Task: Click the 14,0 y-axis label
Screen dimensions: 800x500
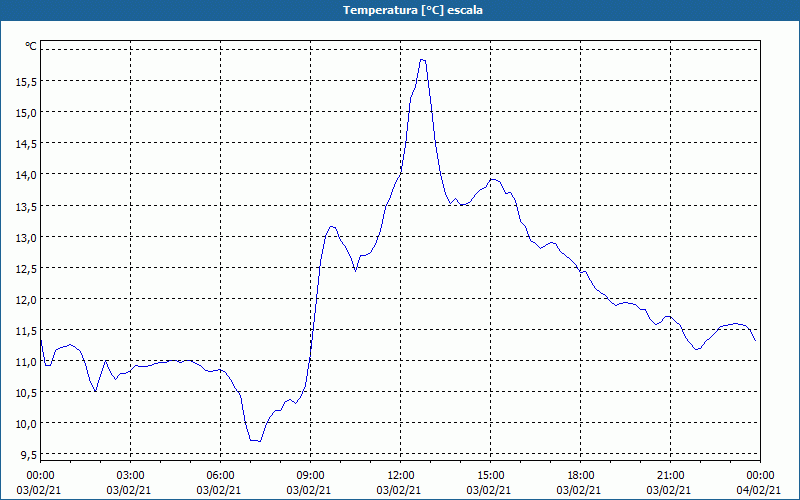Action: tap(26, 175)
